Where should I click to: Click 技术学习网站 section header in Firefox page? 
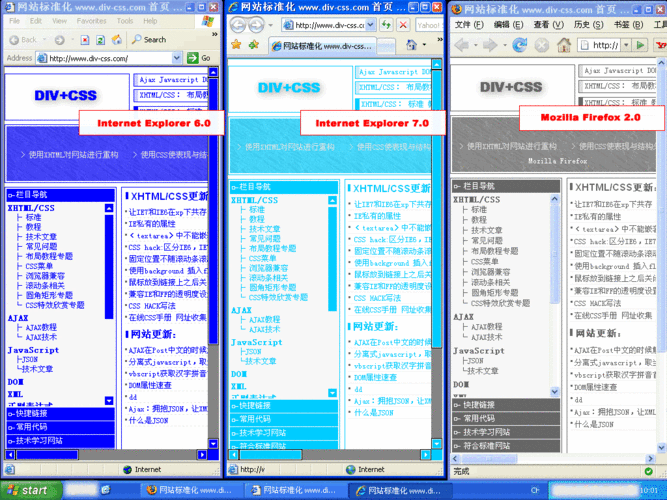[506, 432]
